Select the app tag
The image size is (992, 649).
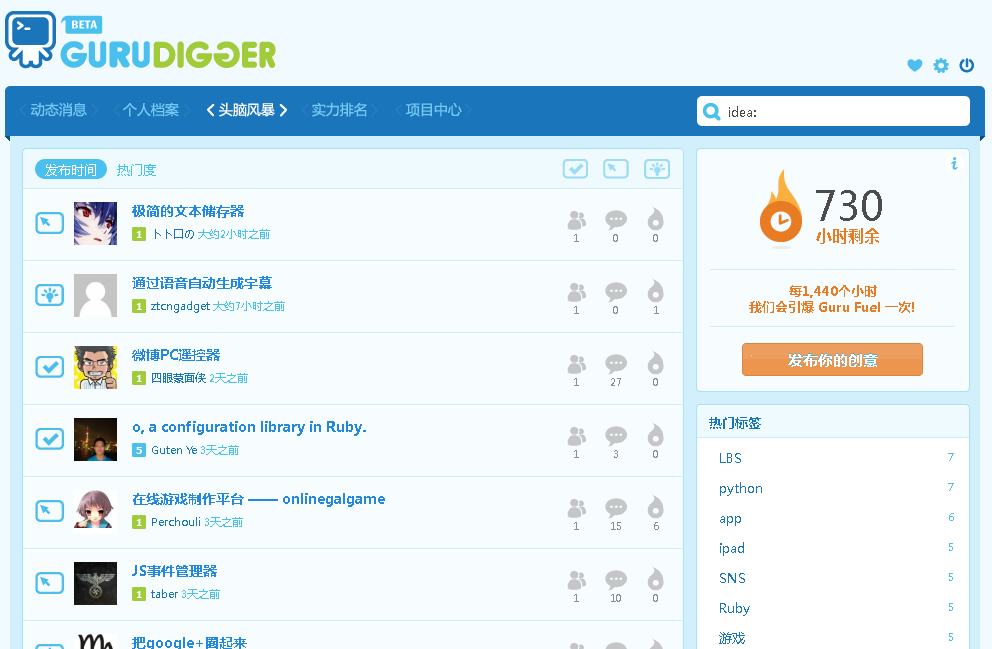[x=730, y=519]
